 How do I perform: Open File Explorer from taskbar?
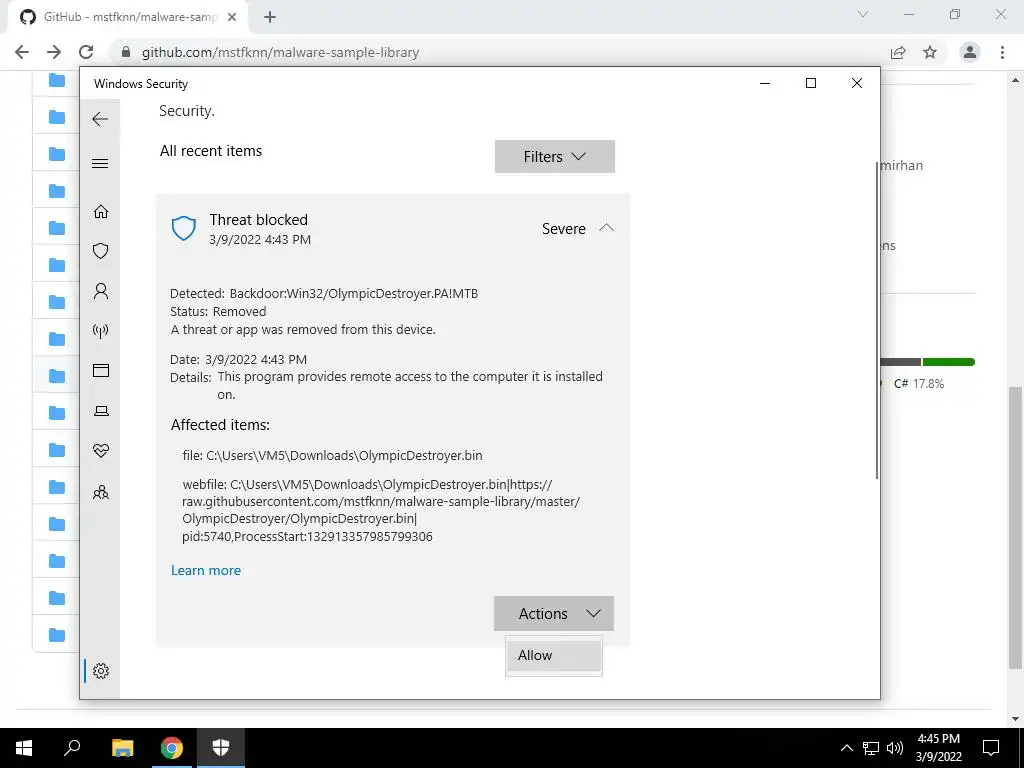pos(122,748)
